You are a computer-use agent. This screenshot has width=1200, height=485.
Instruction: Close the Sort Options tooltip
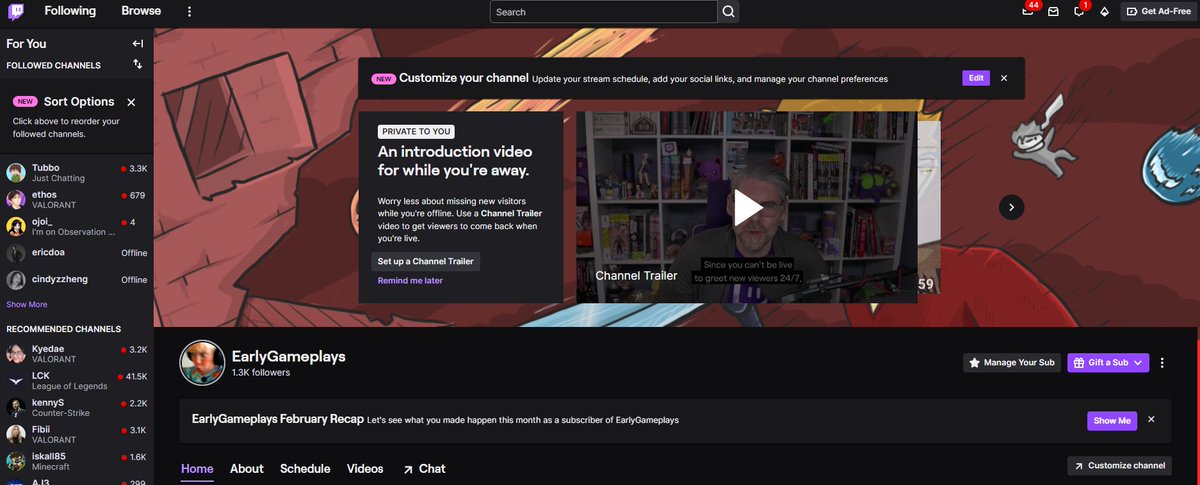coord(131,102)
